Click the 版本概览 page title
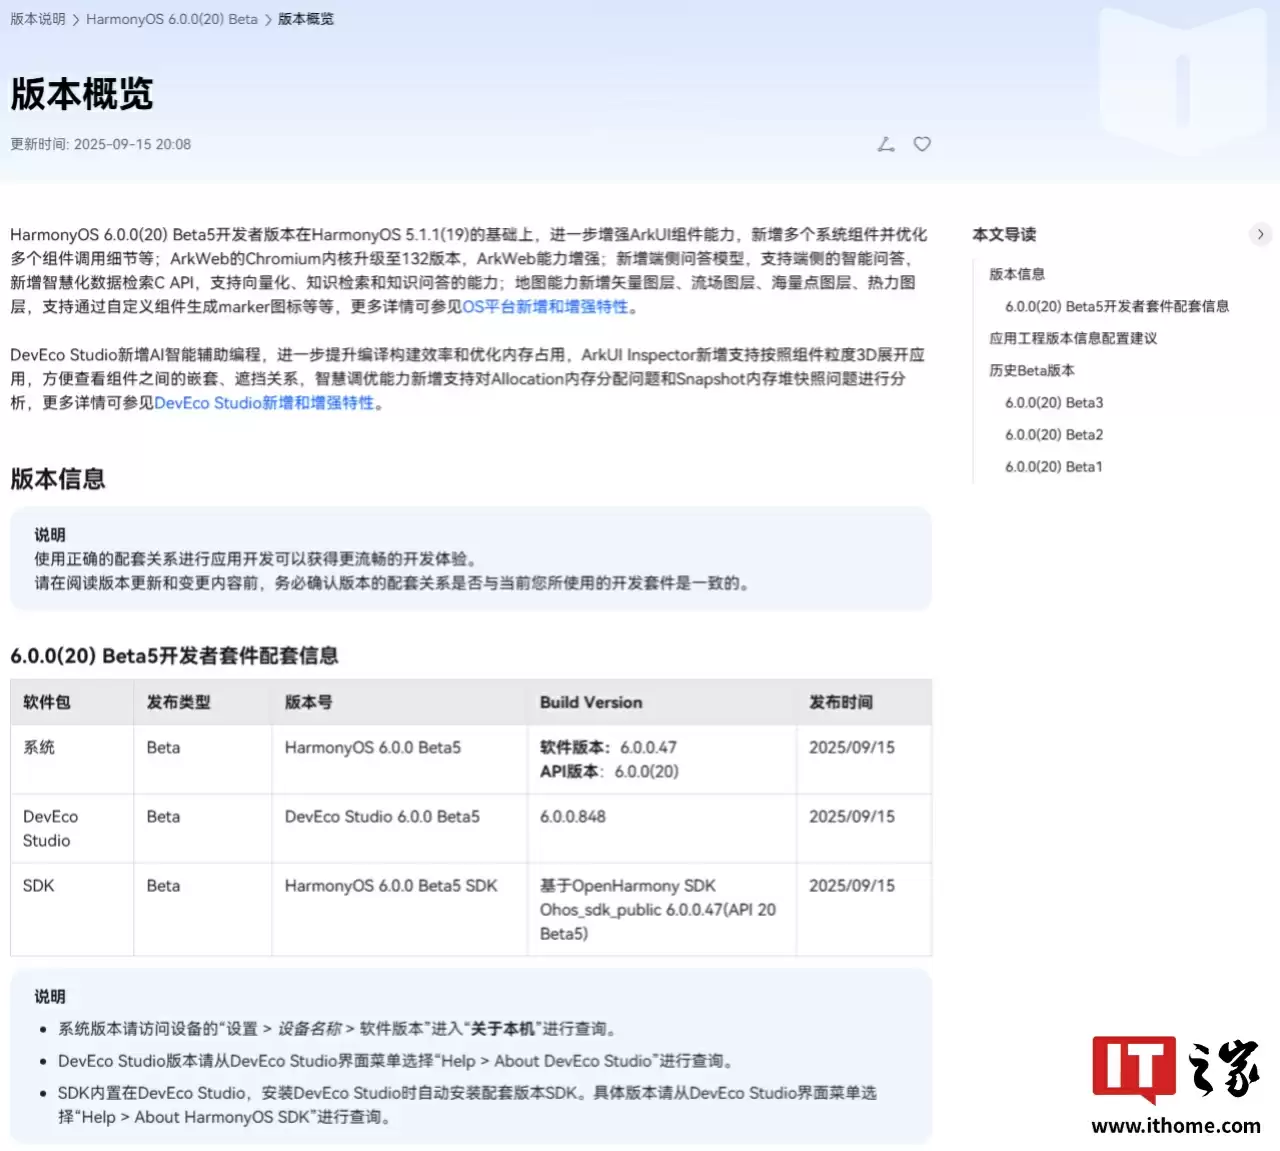The image size is (1280, 1151). (x=81, y=94)
